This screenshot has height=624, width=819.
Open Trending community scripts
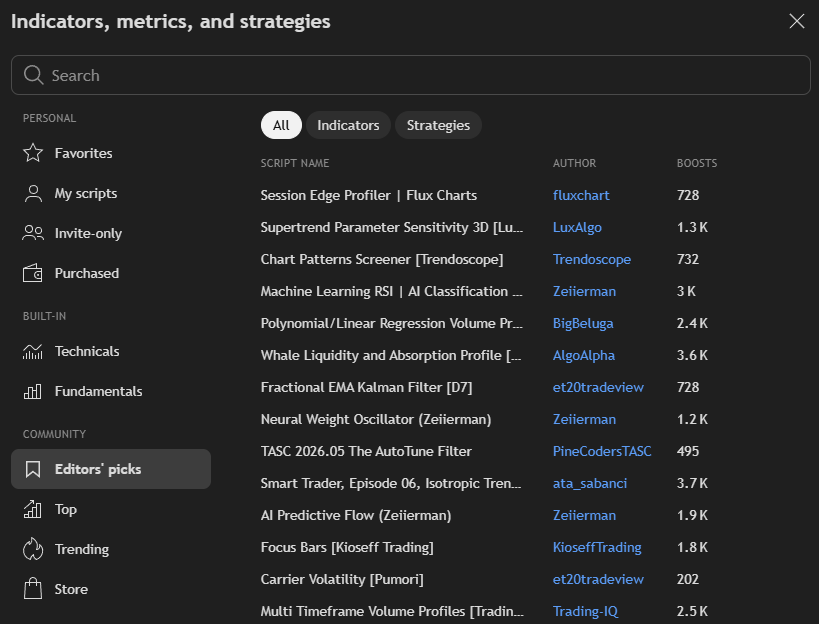(x=111, y=549)
